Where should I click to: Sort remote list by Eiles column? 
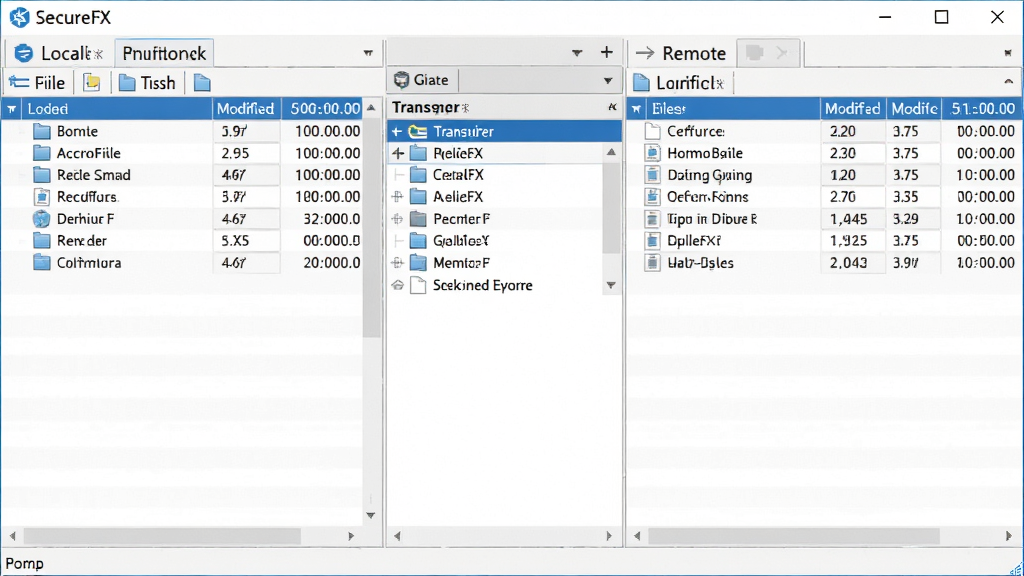(x=733, y=109)
